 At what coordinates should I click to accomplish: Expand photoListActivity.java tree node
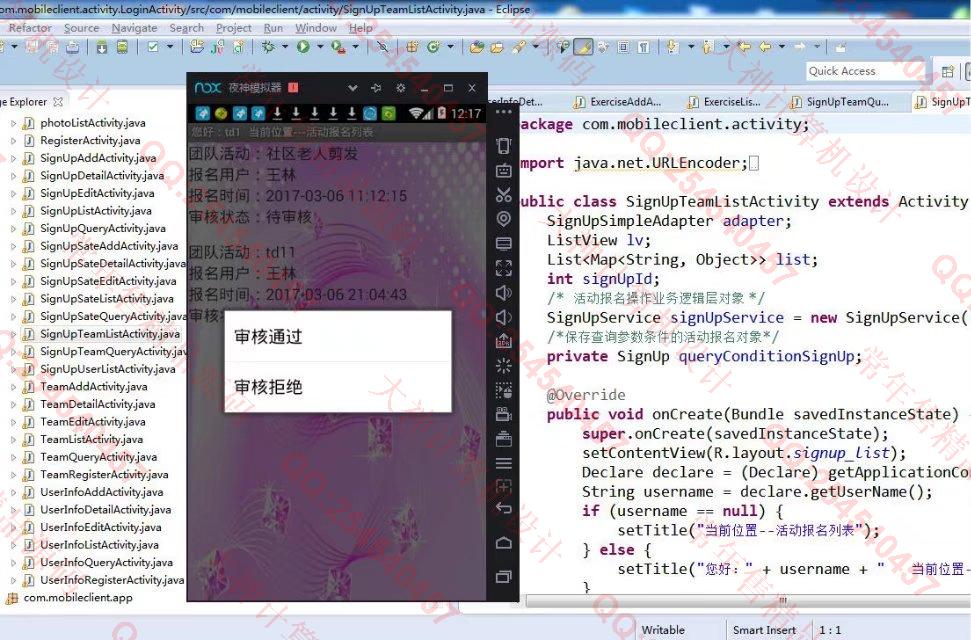click(13, 123)
